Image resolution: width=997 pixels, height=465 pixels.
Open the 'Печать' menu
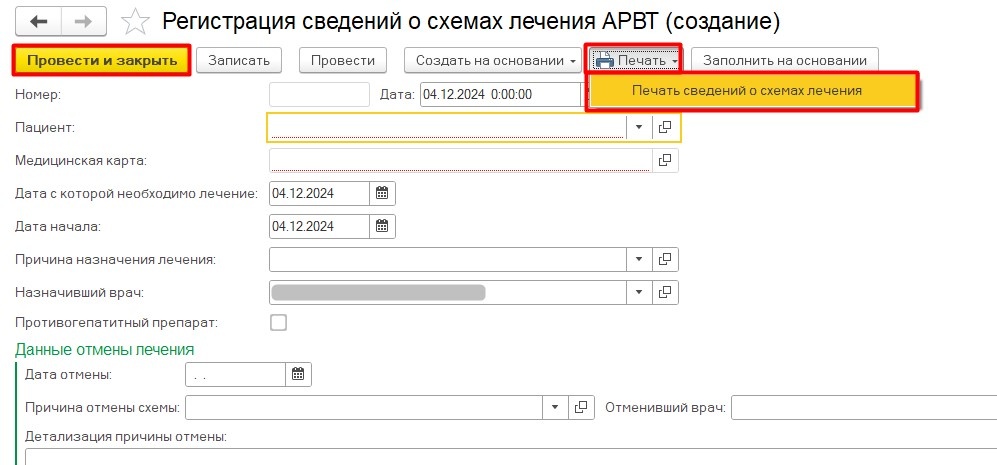634,60
